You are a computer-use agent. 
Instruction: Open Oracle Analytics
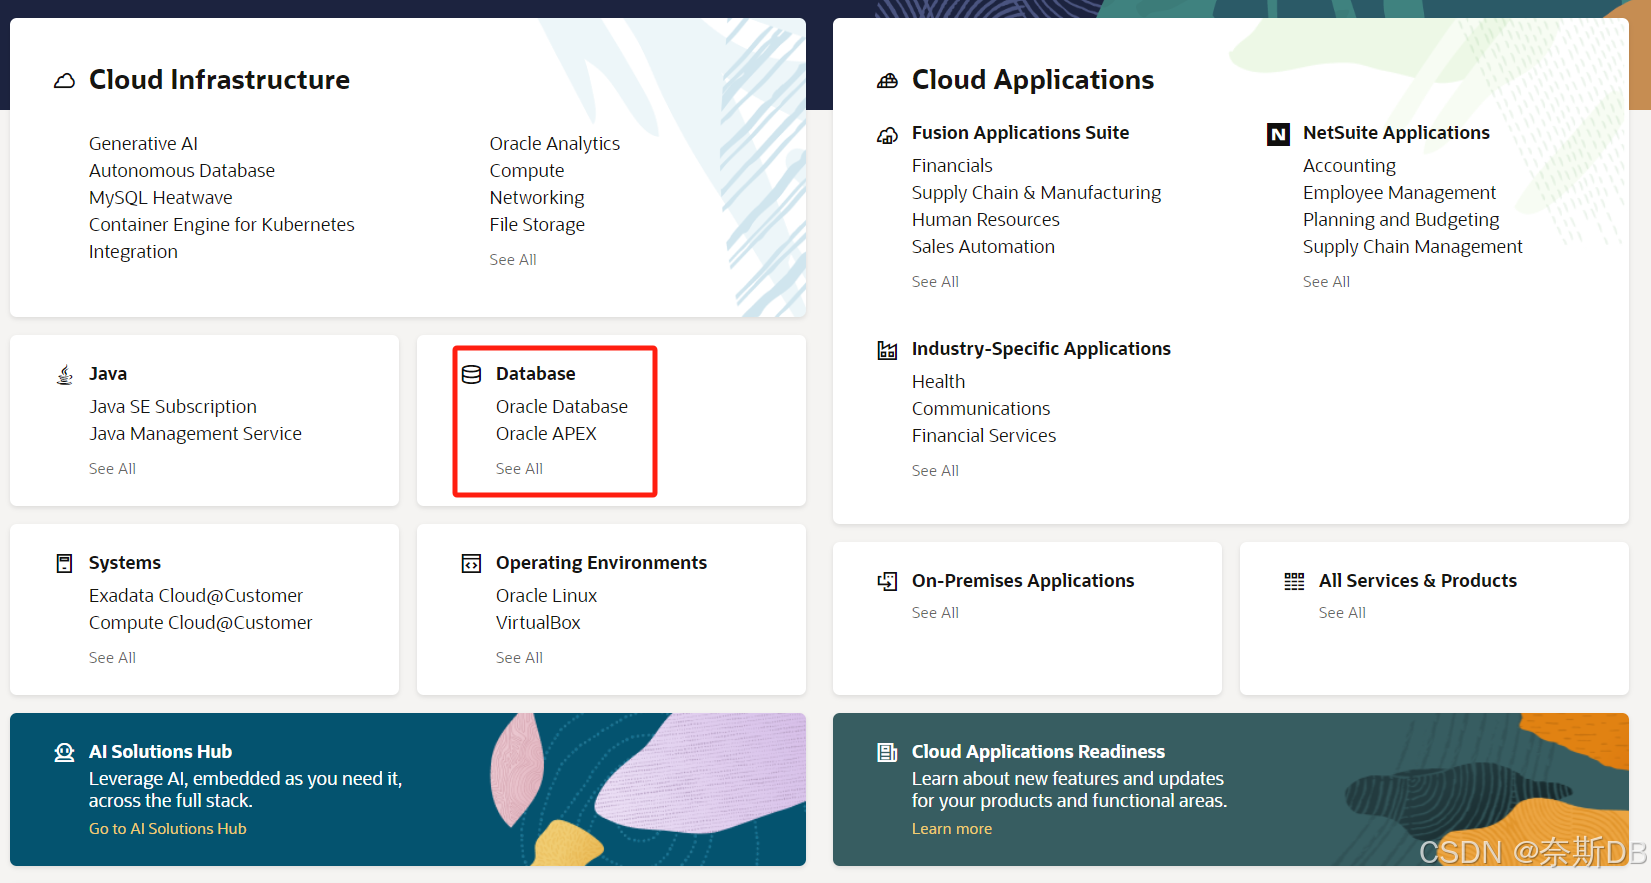555,144
